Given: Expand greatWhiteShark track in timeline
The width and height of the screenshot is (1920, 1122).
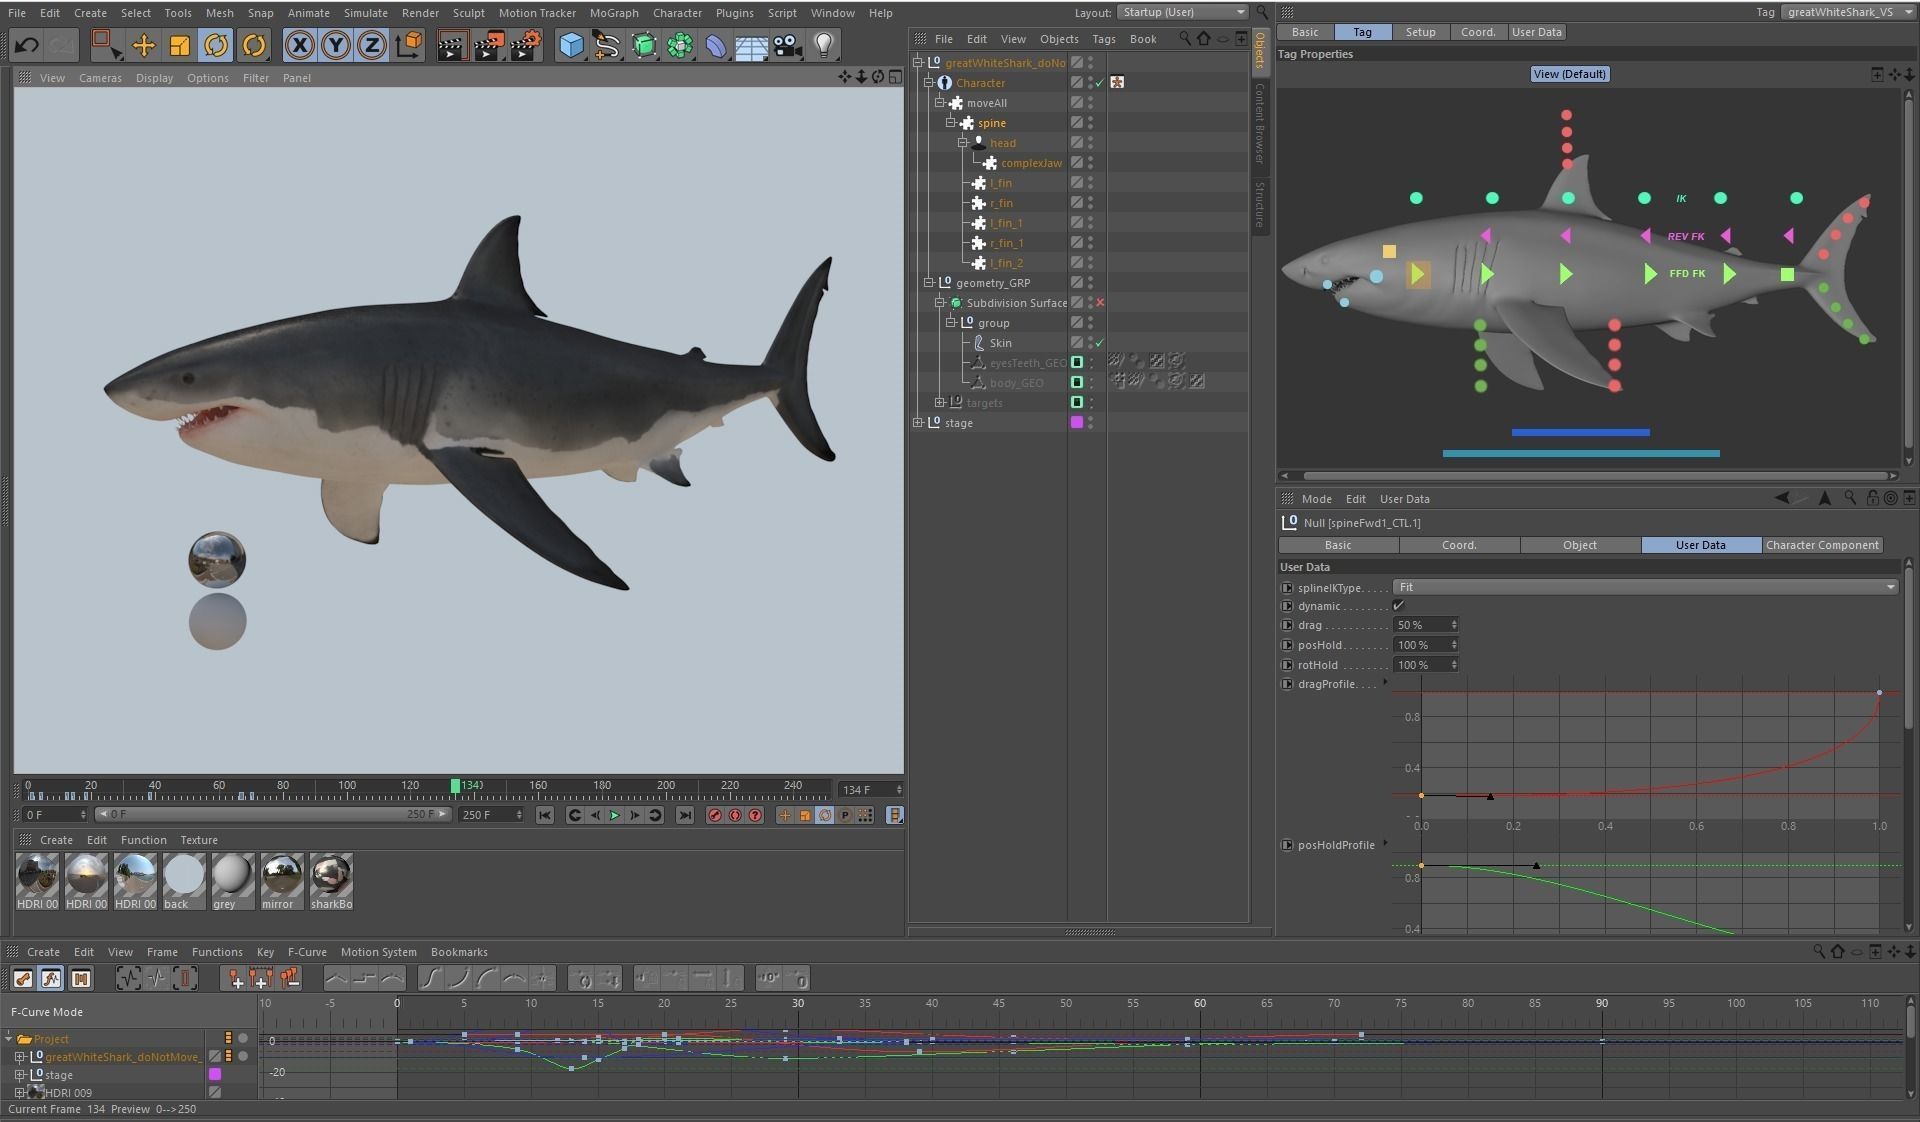Looking at the screenshot, I should [x=19, y=1057].
